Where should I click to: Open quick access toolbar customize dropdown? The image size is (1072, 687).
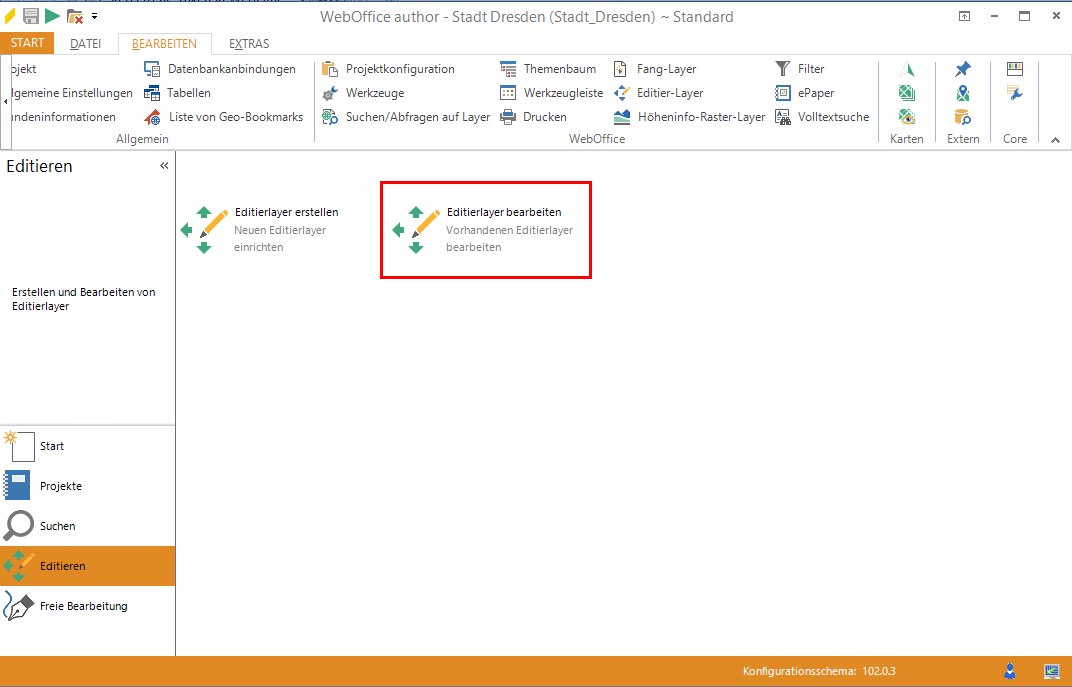(94, 16)
